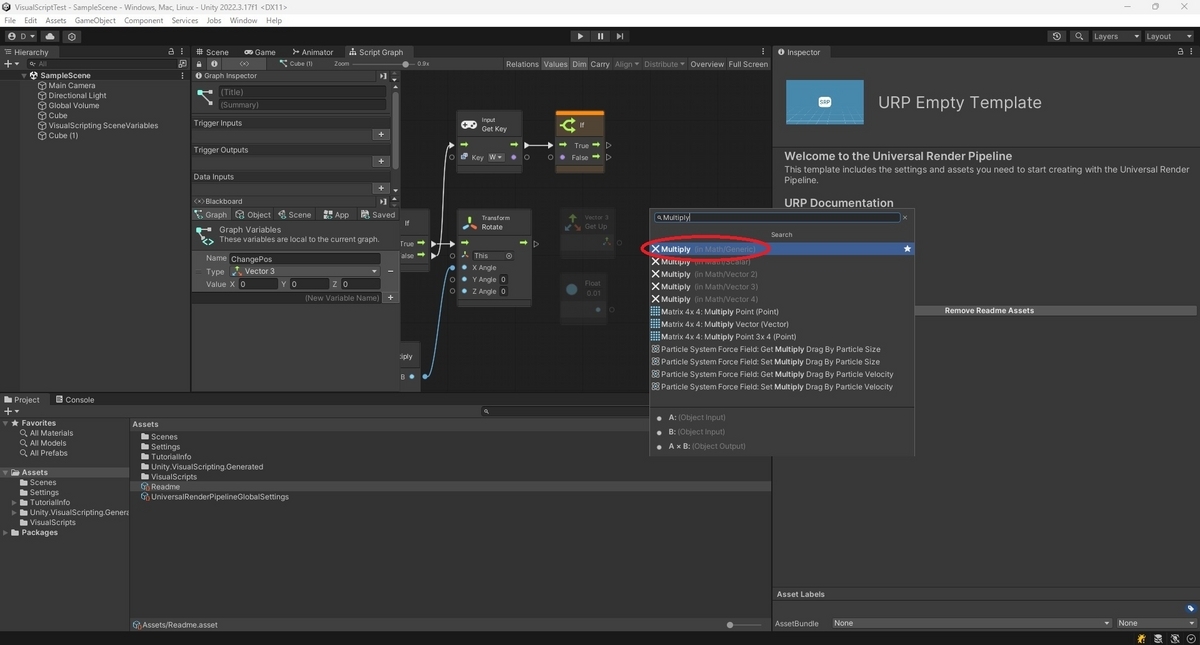Toggle the Carry option
Viewport: 1200px width, 645px height.
coord(600,64)
